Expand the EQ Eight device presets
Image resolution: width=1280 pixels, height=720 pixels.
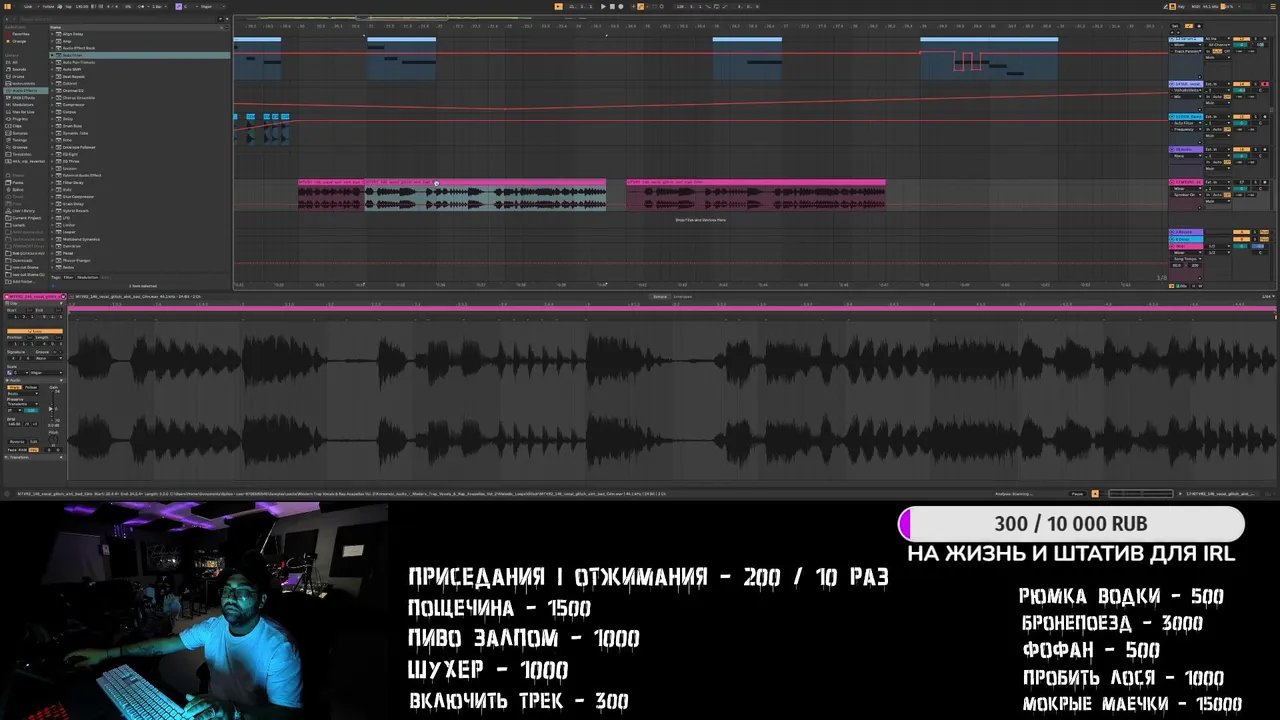[53, 154]
